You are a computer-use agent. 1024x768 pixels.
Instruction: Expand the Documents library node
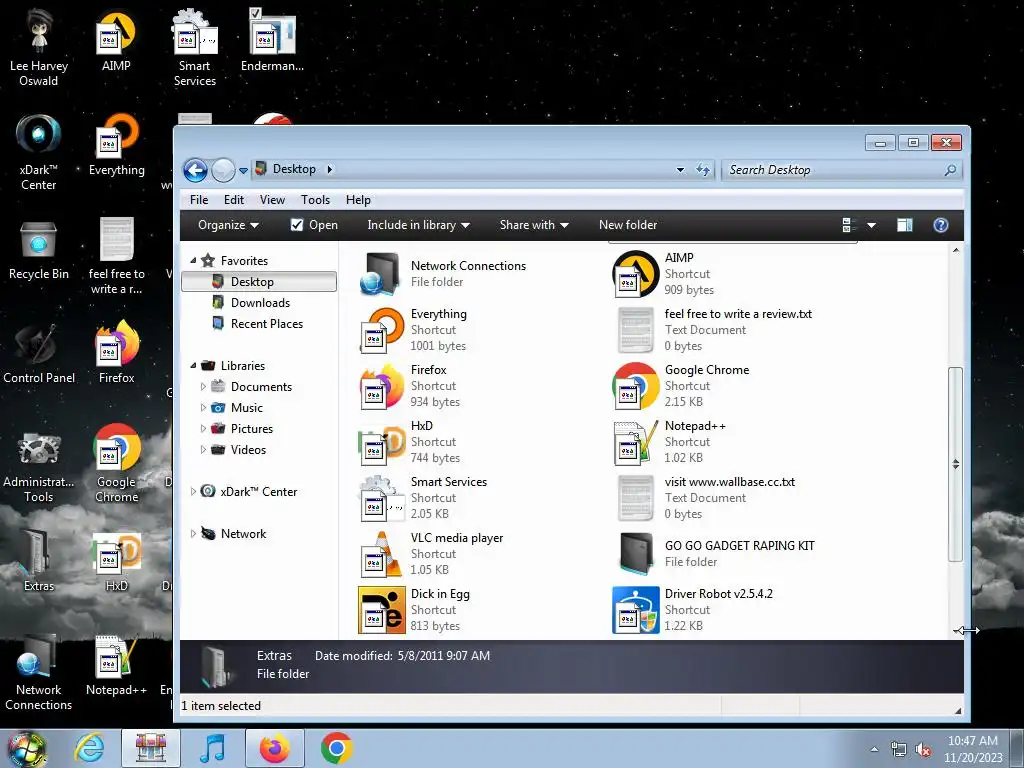coord(203,387)
